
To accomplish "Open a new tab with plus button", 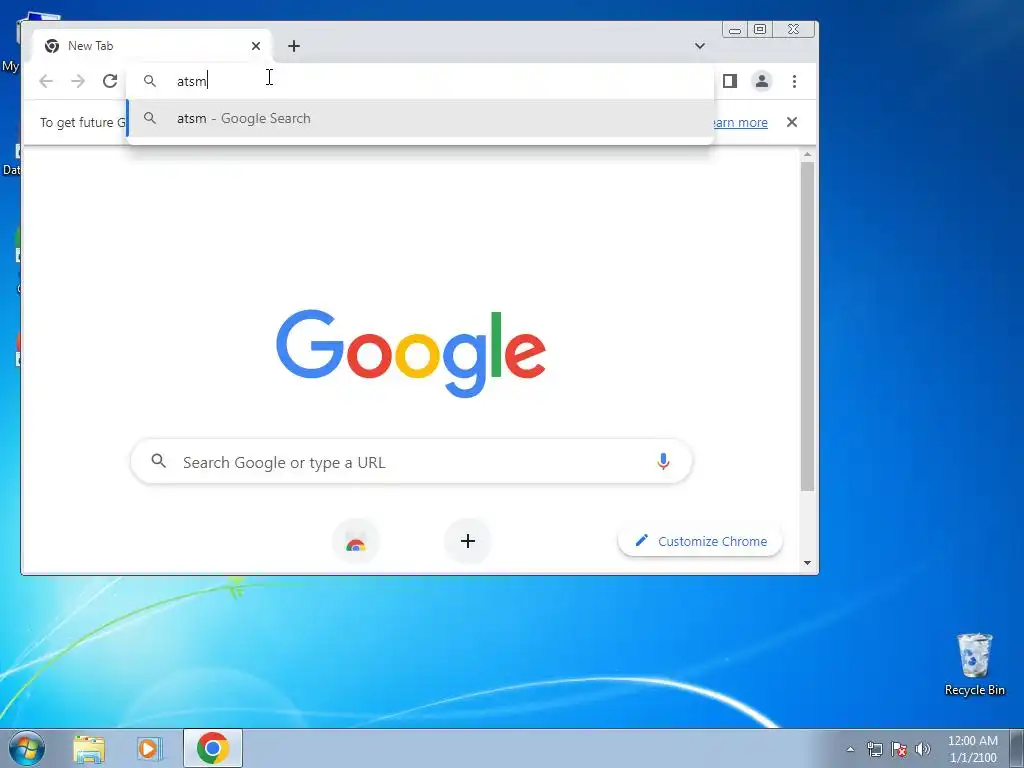I will [x=294, y=46].
